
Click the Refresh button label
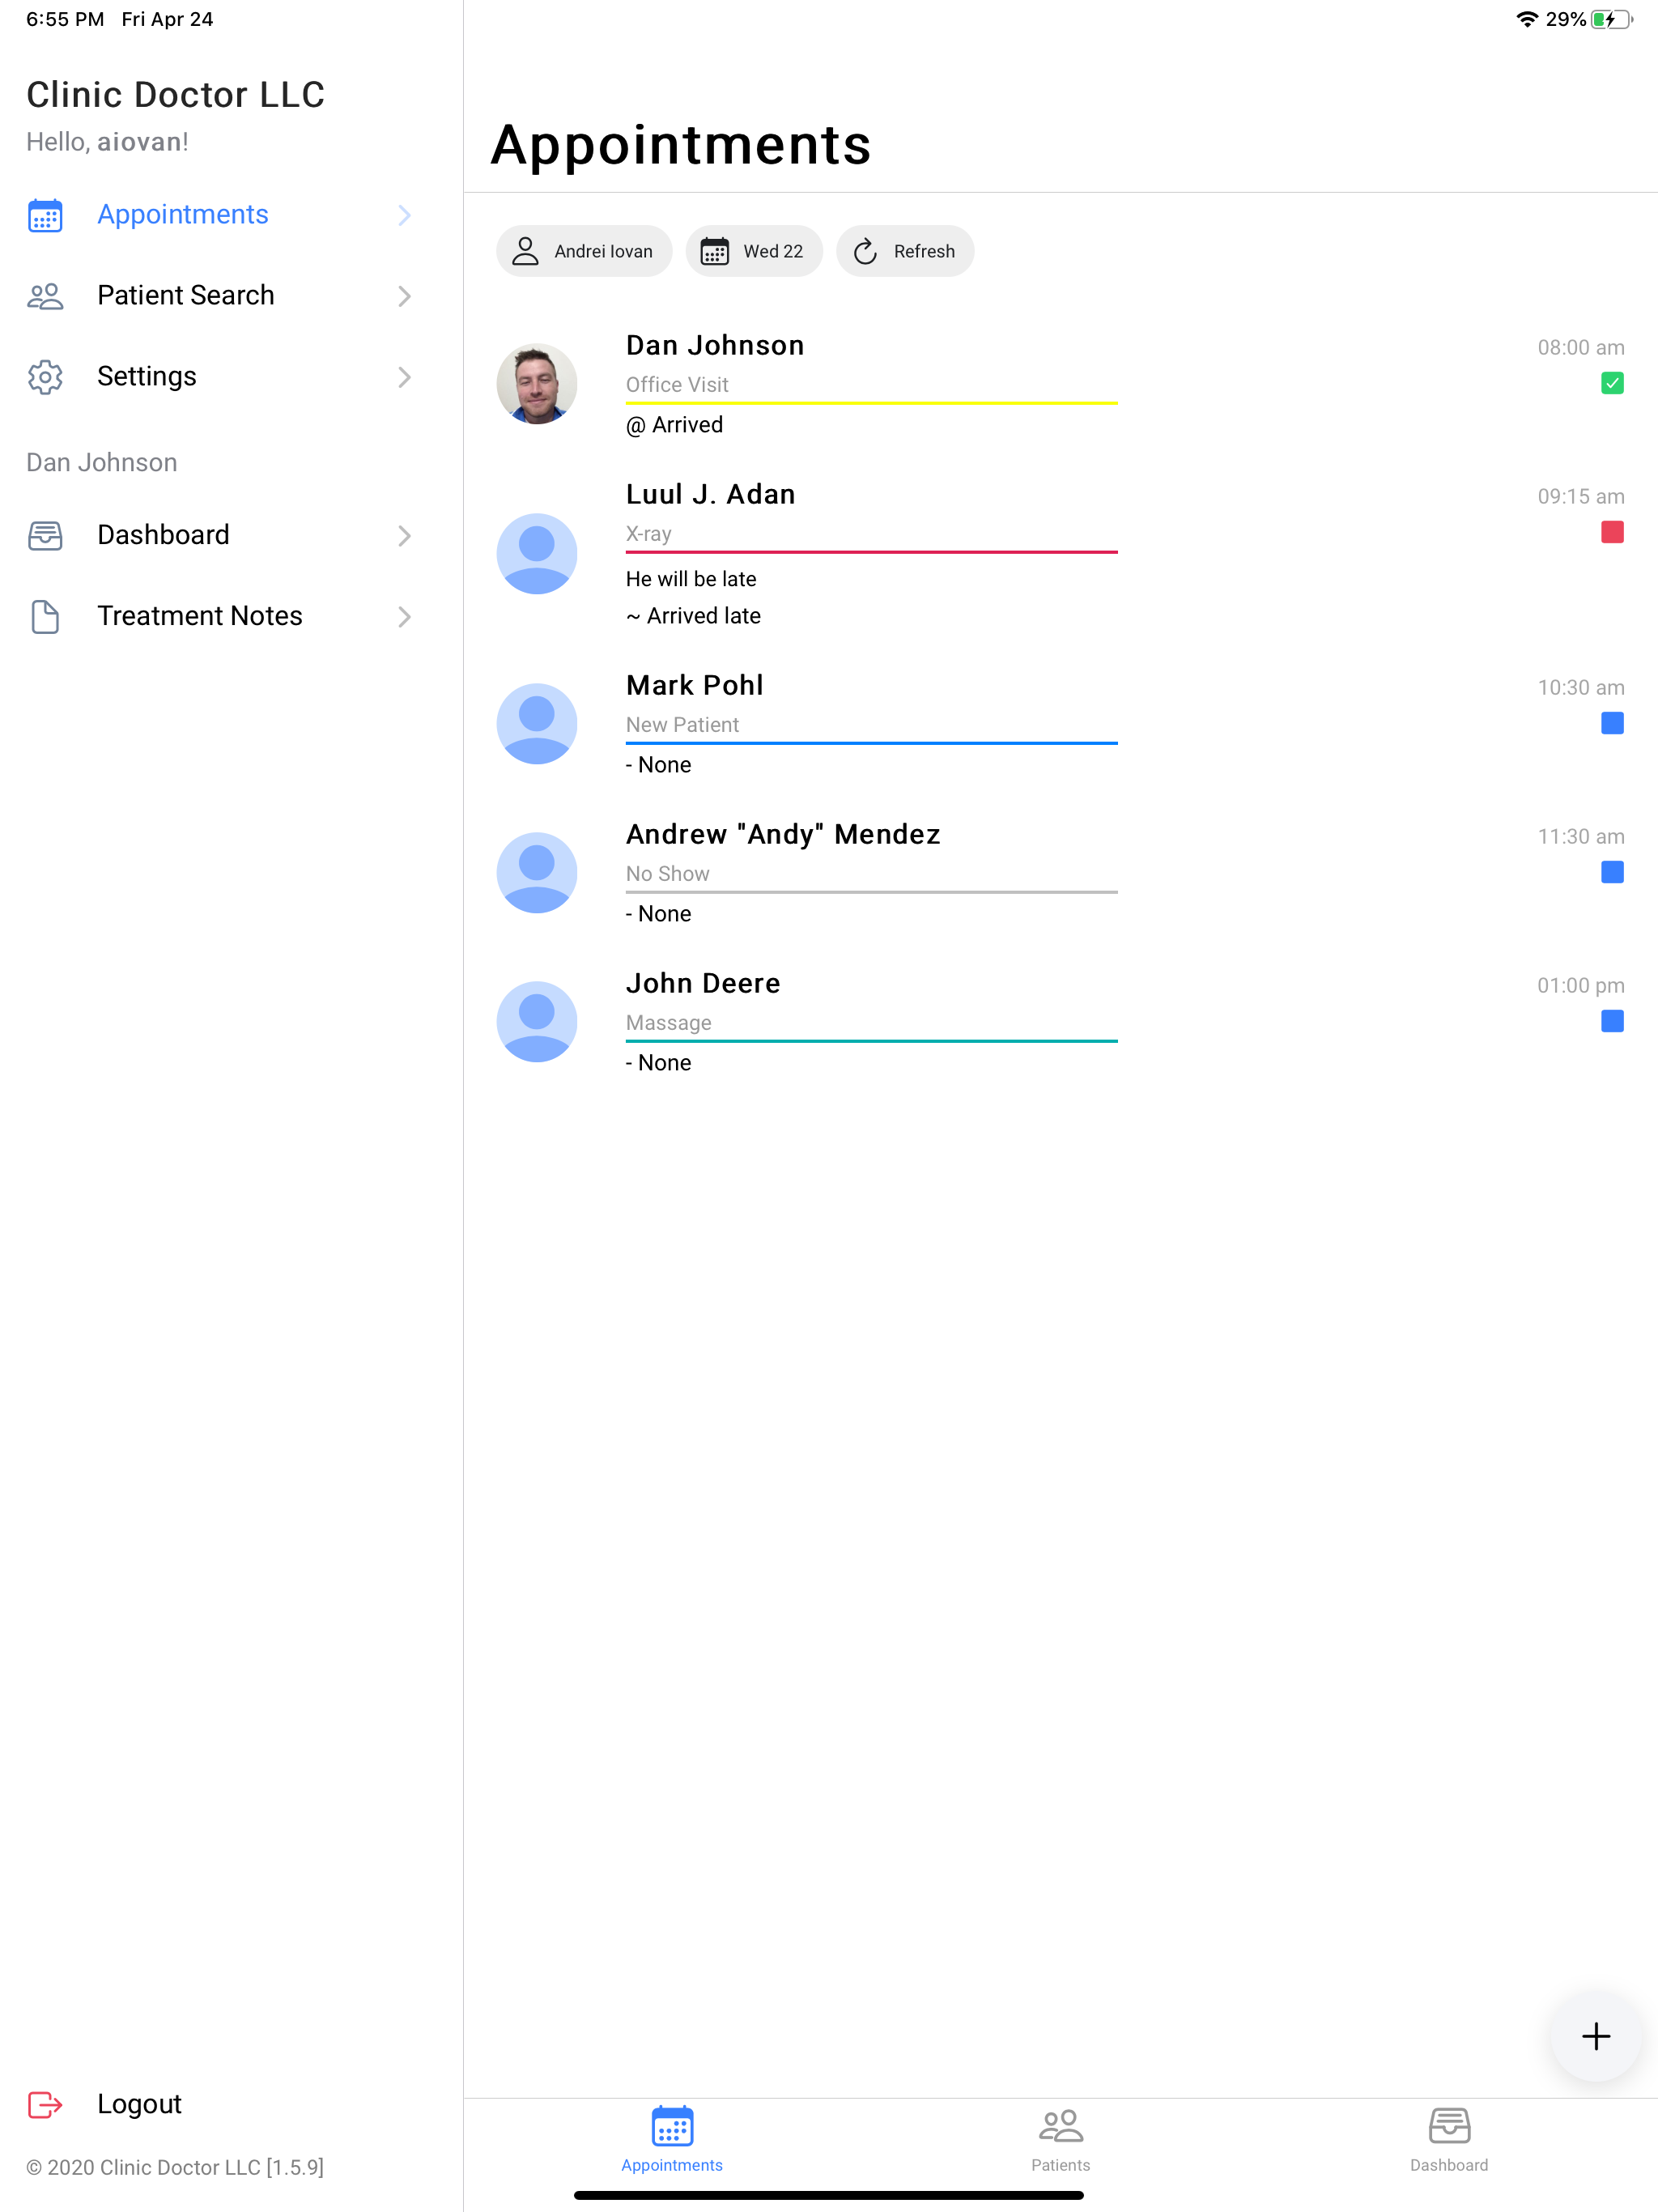click(924, 251)
